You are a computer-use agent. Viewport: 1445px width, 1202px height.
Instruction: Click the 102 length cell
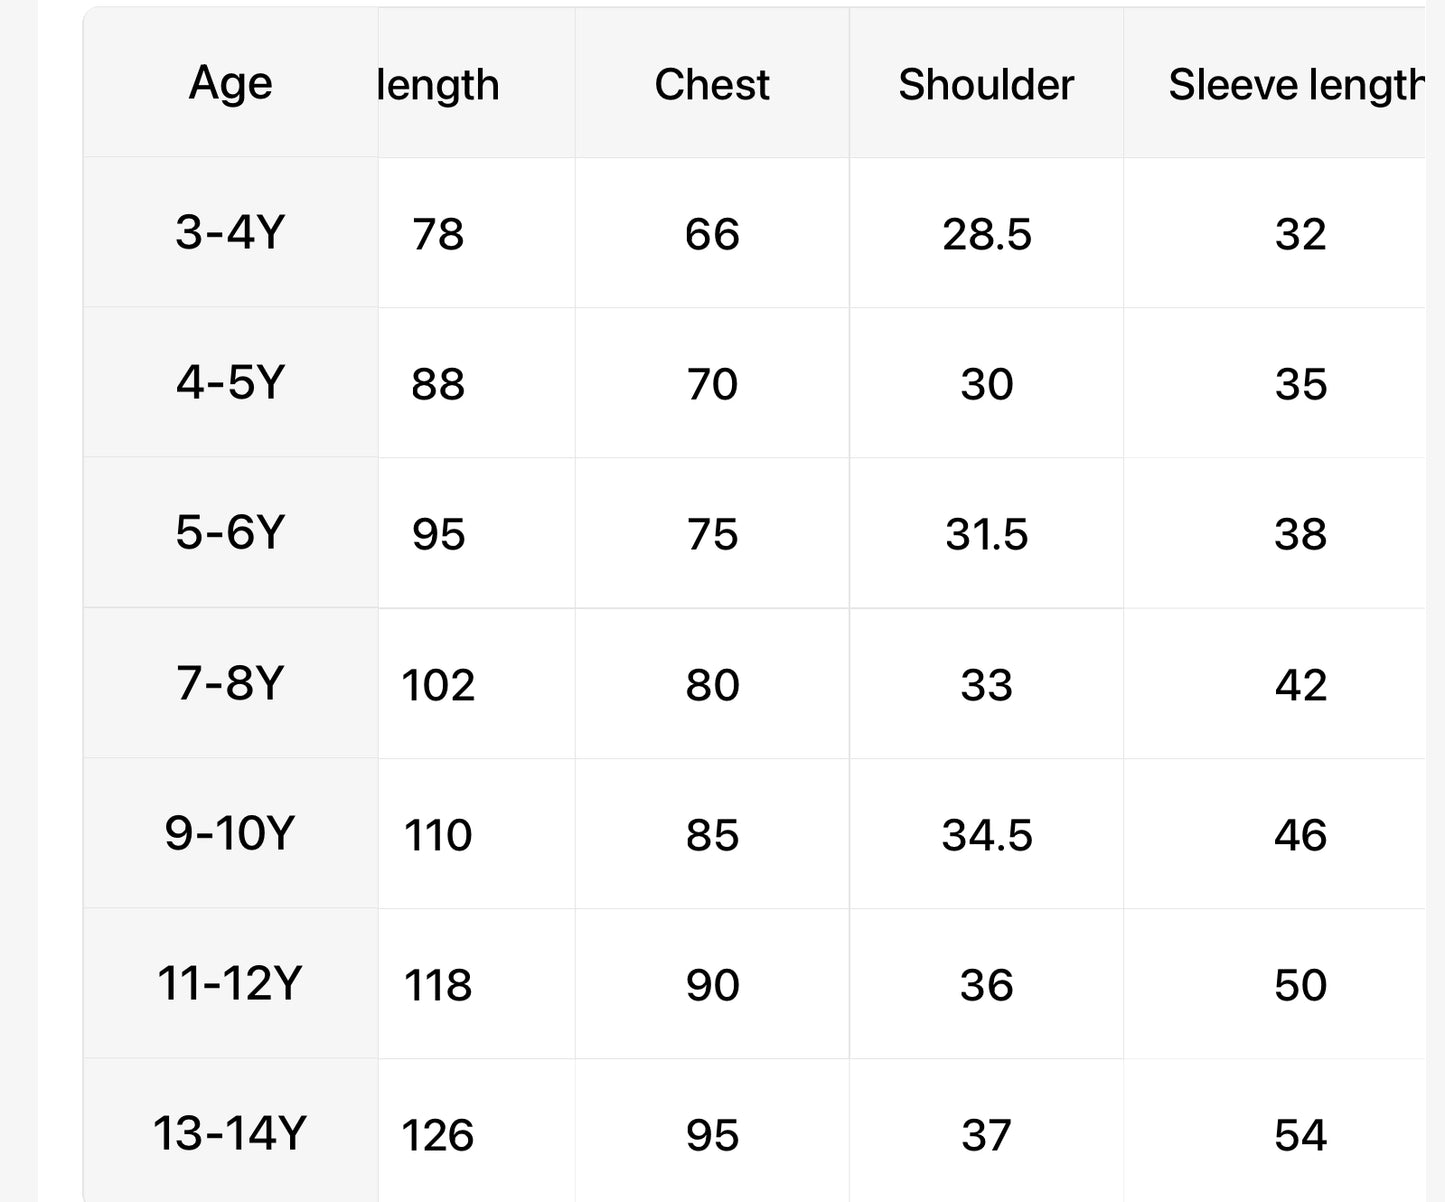click(x=438, y=686)
